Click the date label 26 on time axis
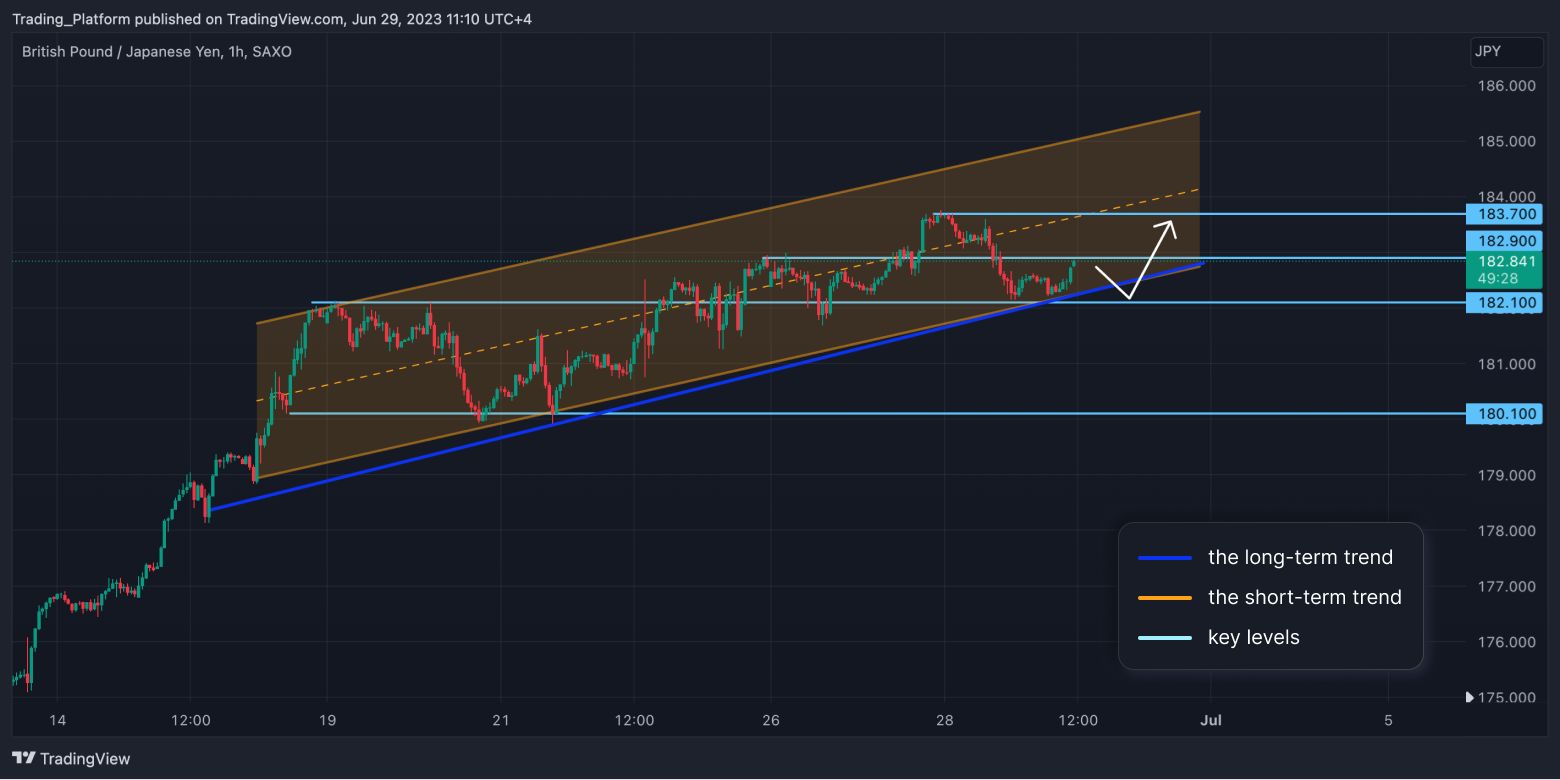 coord(770,720)
